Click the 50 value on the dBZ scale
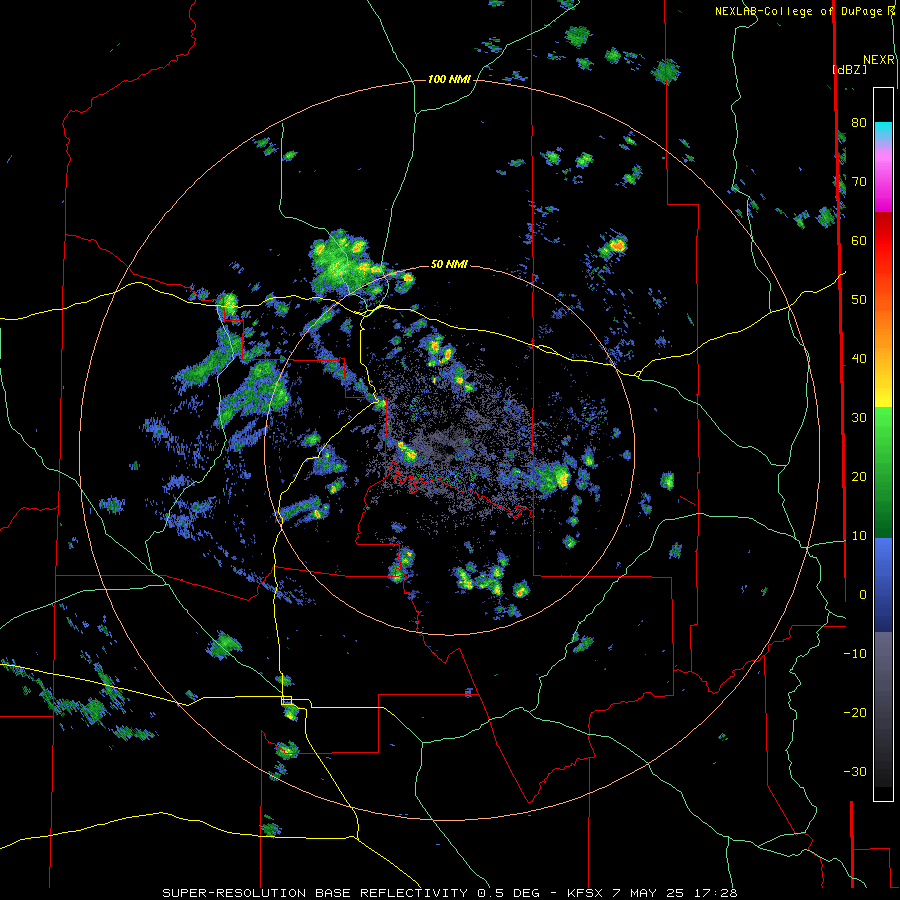 [x=859, y=300]
